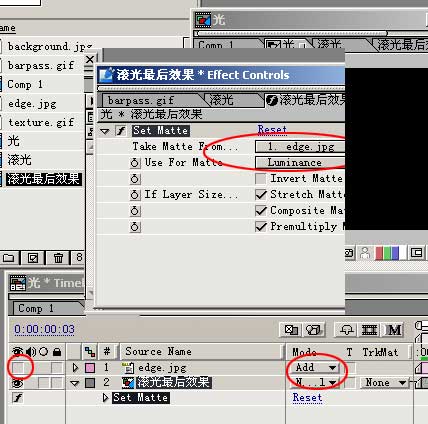
Task: Click Reset link in timeline Set Matte row
Action: [307, 398]
